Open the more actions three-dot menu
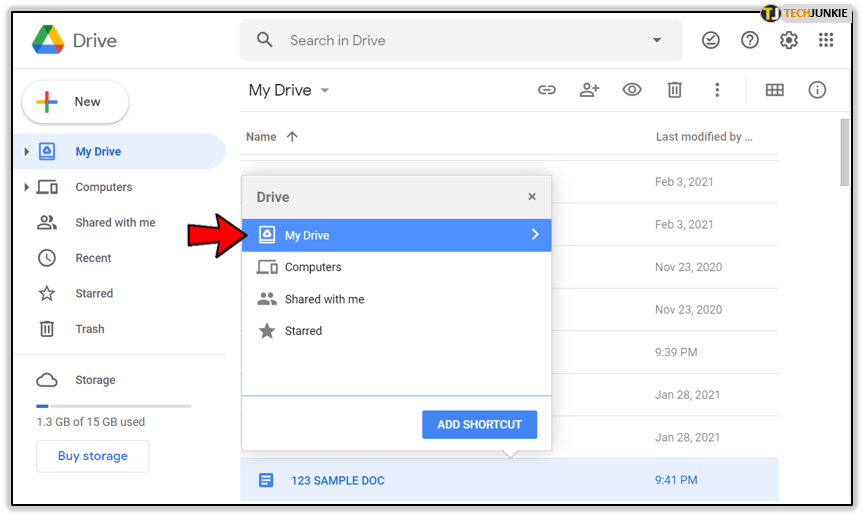Viewport: 864px width, 517px height. coord(717,90)
